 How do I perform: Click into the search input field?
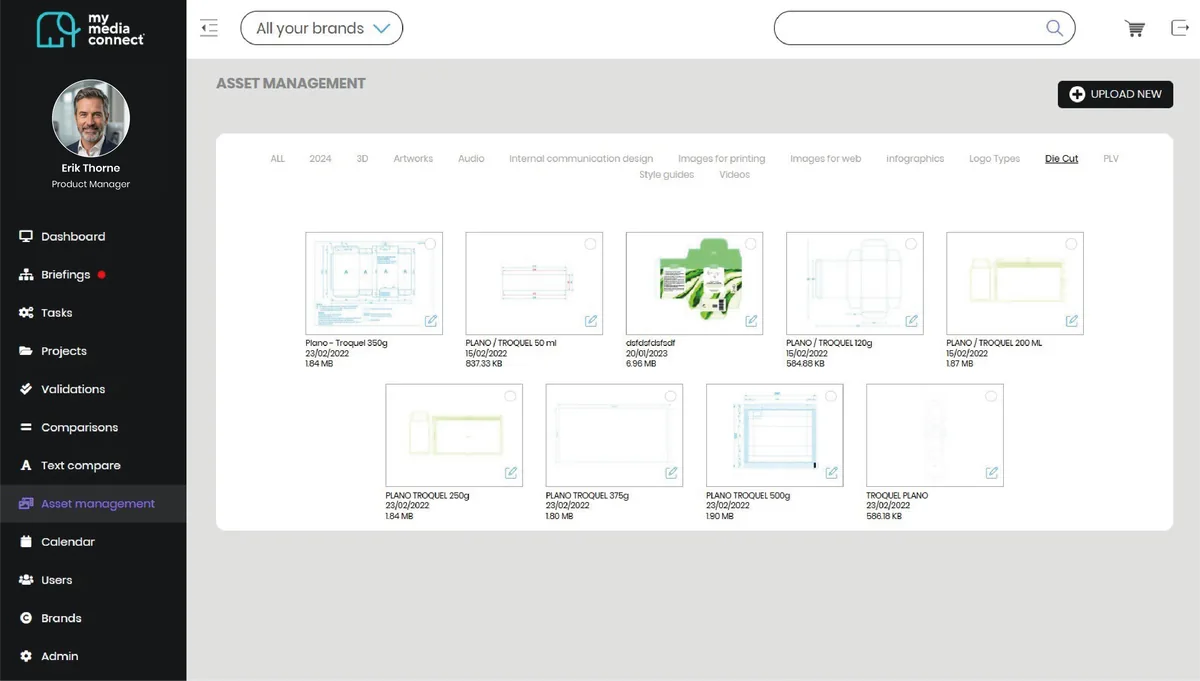click(924, 28)
